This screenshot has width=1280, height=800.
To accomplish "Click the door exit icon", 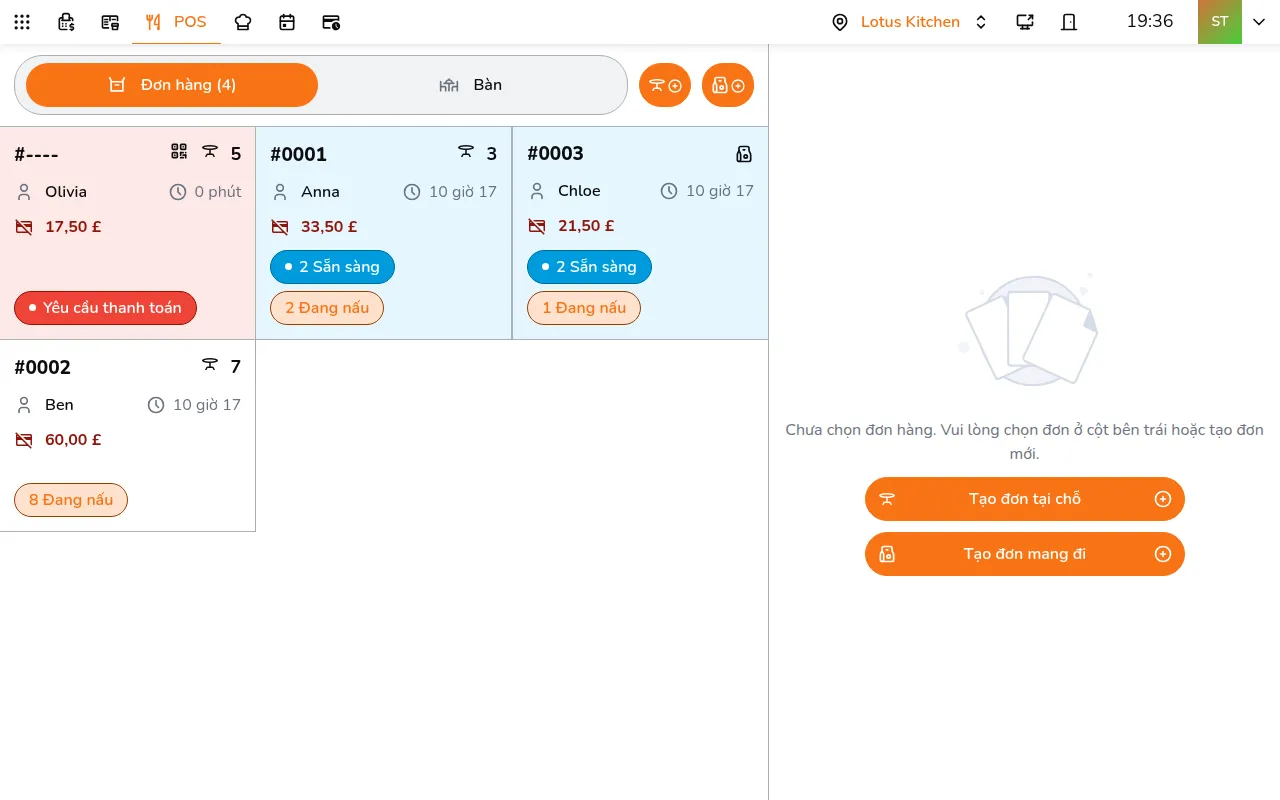I will 1069,22.
